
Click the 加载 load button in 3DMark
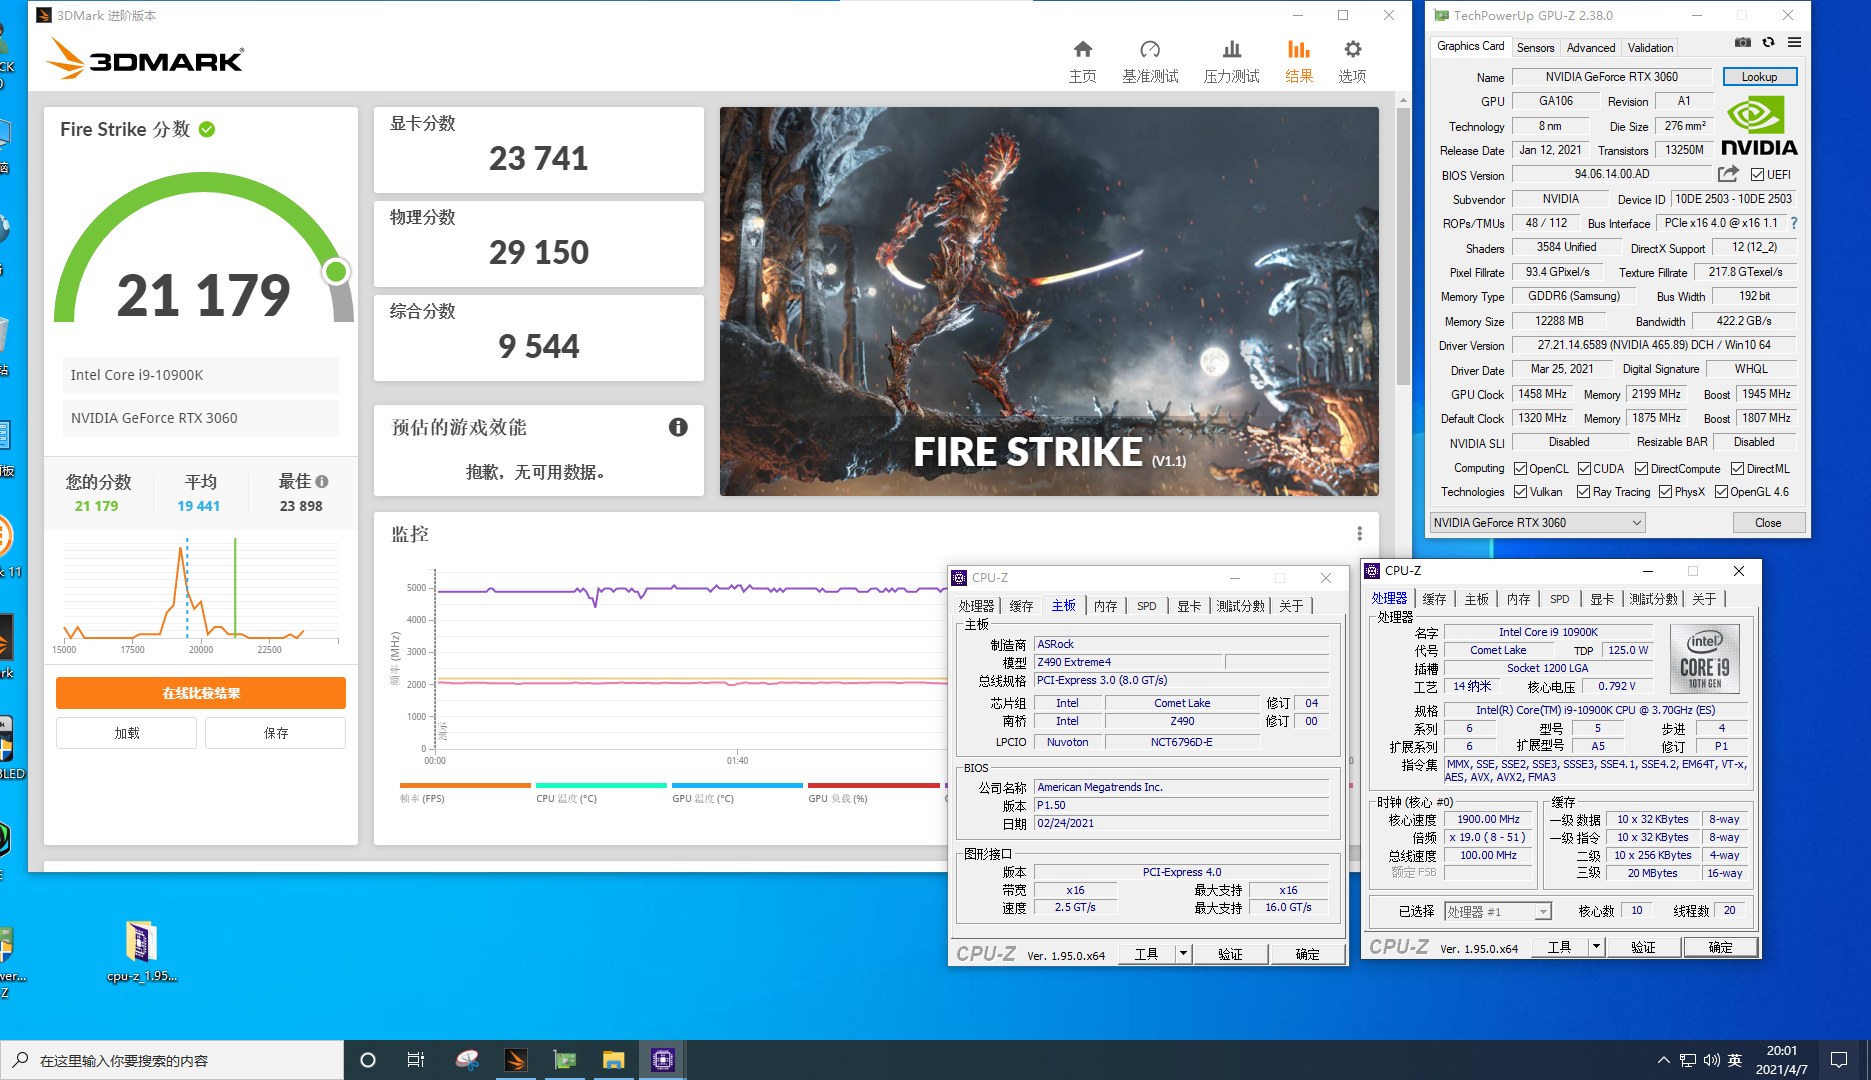coord(126,733)
